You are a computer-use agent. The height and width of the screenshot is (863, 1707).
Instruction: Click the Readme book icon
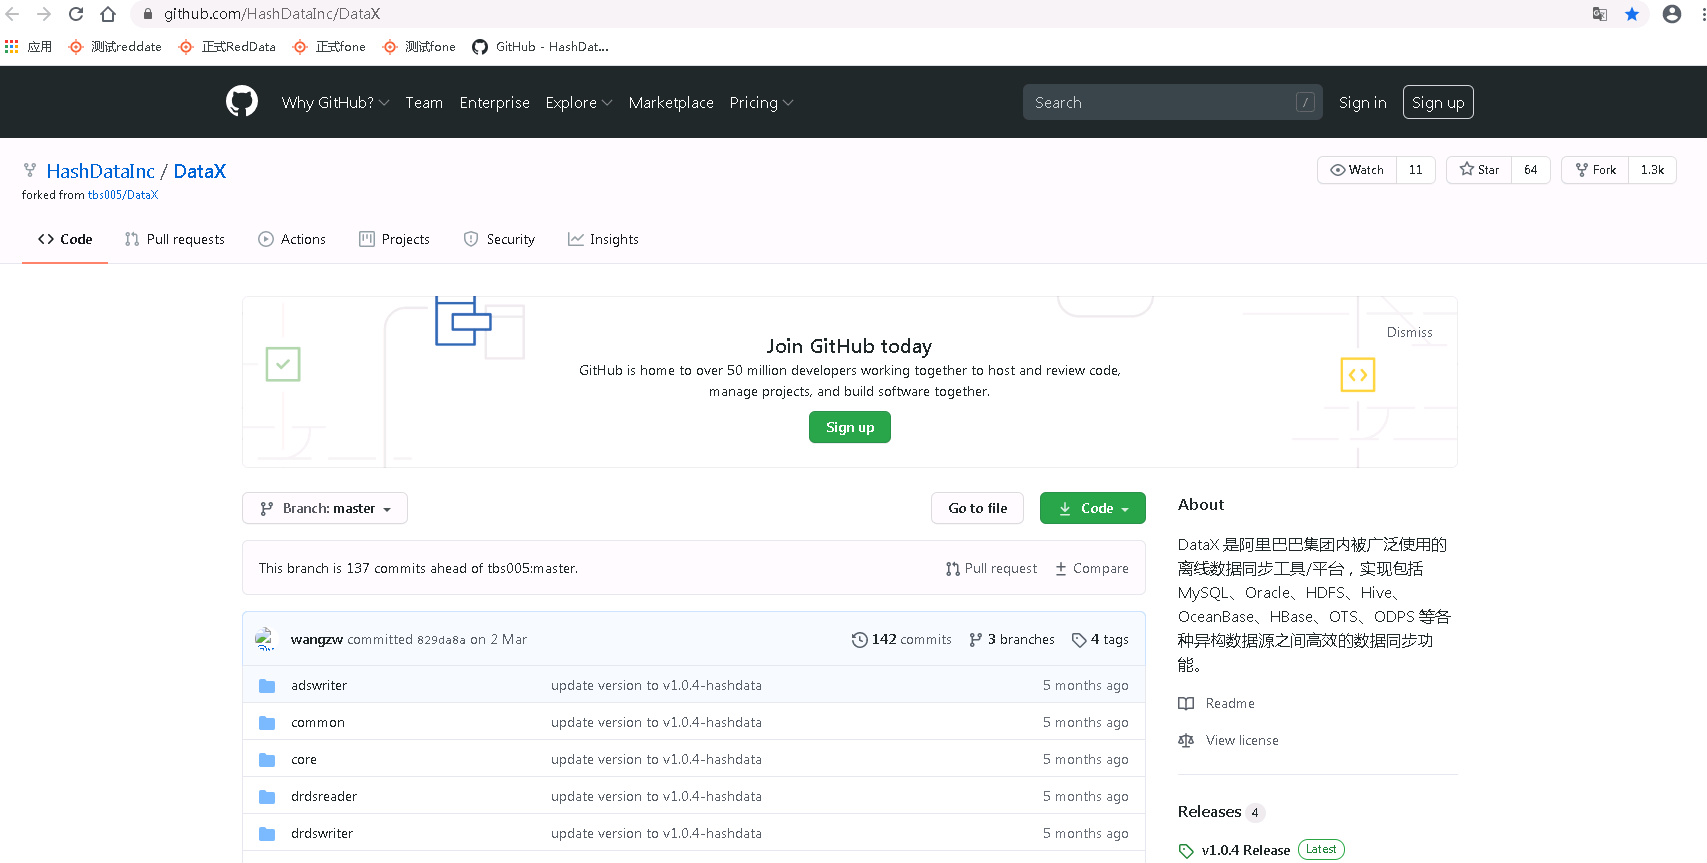coord(1186,704)
